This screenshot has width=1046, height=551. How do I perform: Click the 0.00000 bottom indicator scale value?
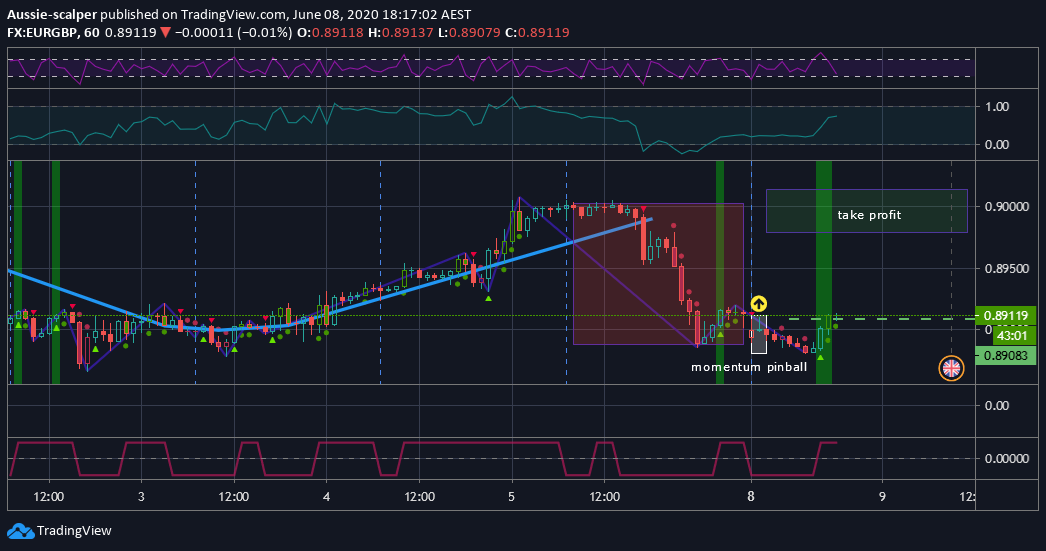[x=1007, y=458]
